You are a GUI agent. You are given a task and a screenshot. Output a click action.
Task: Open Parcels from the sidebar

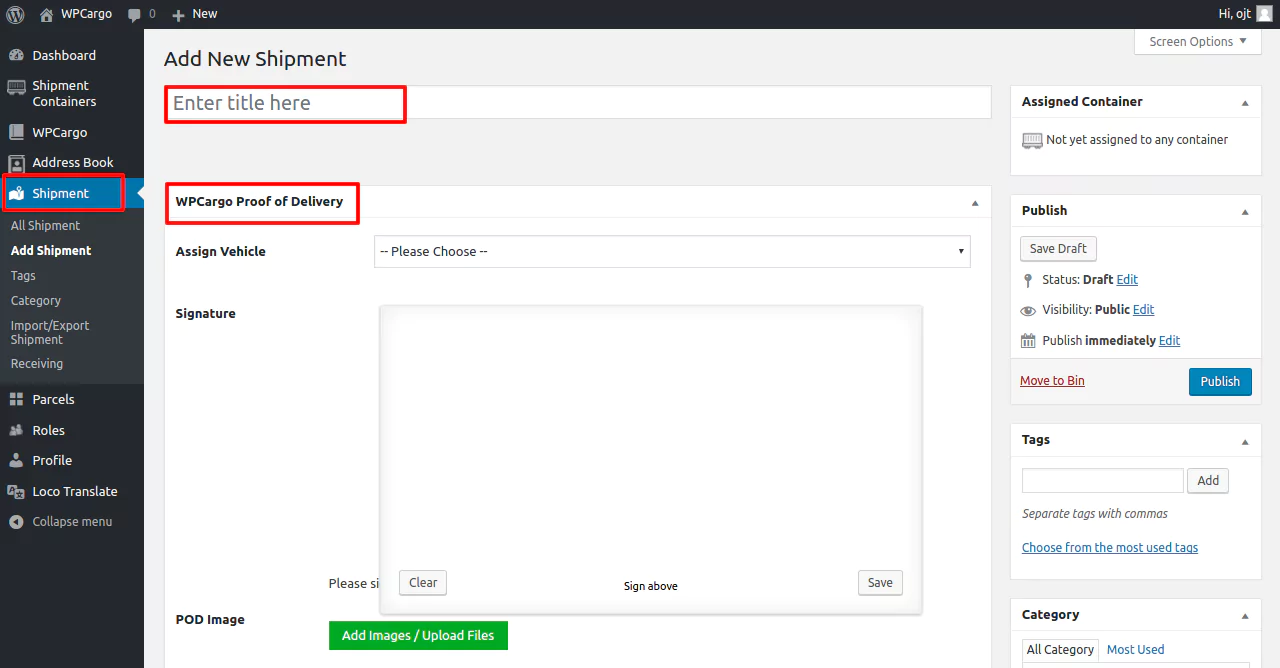click(x=53, y=399)
